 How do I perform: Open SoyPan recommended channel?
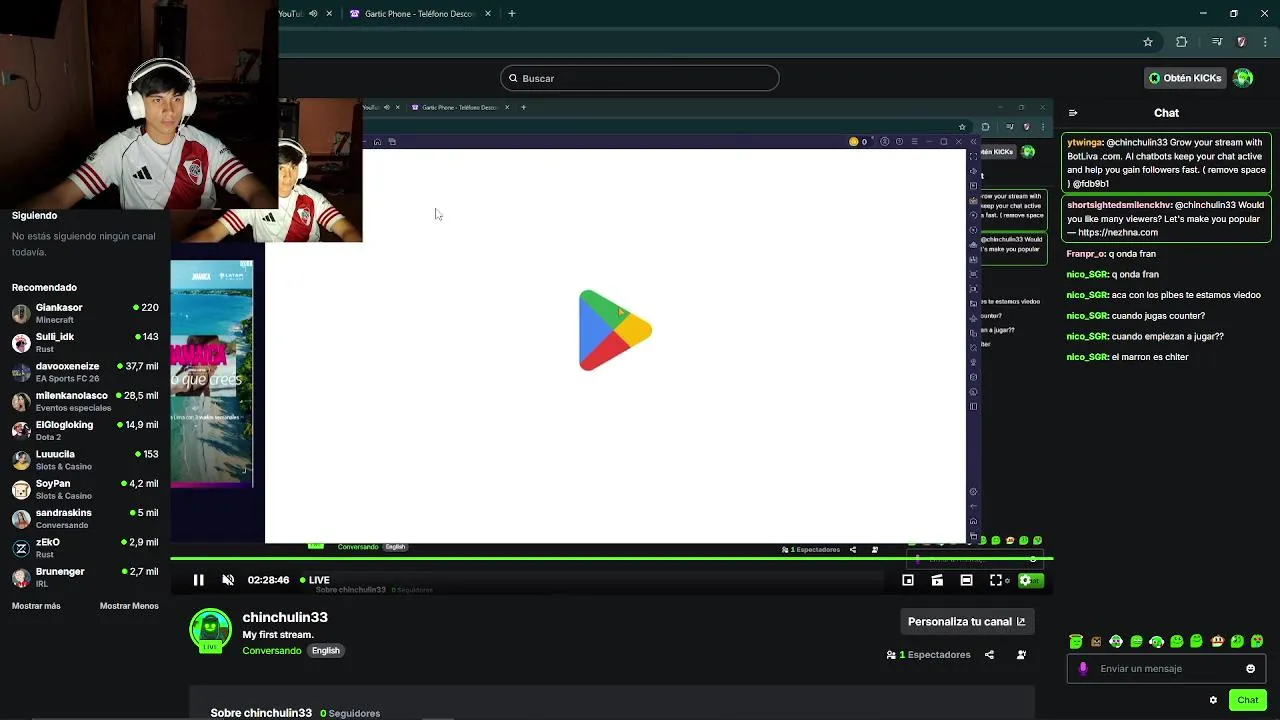[x=85, y=489]
